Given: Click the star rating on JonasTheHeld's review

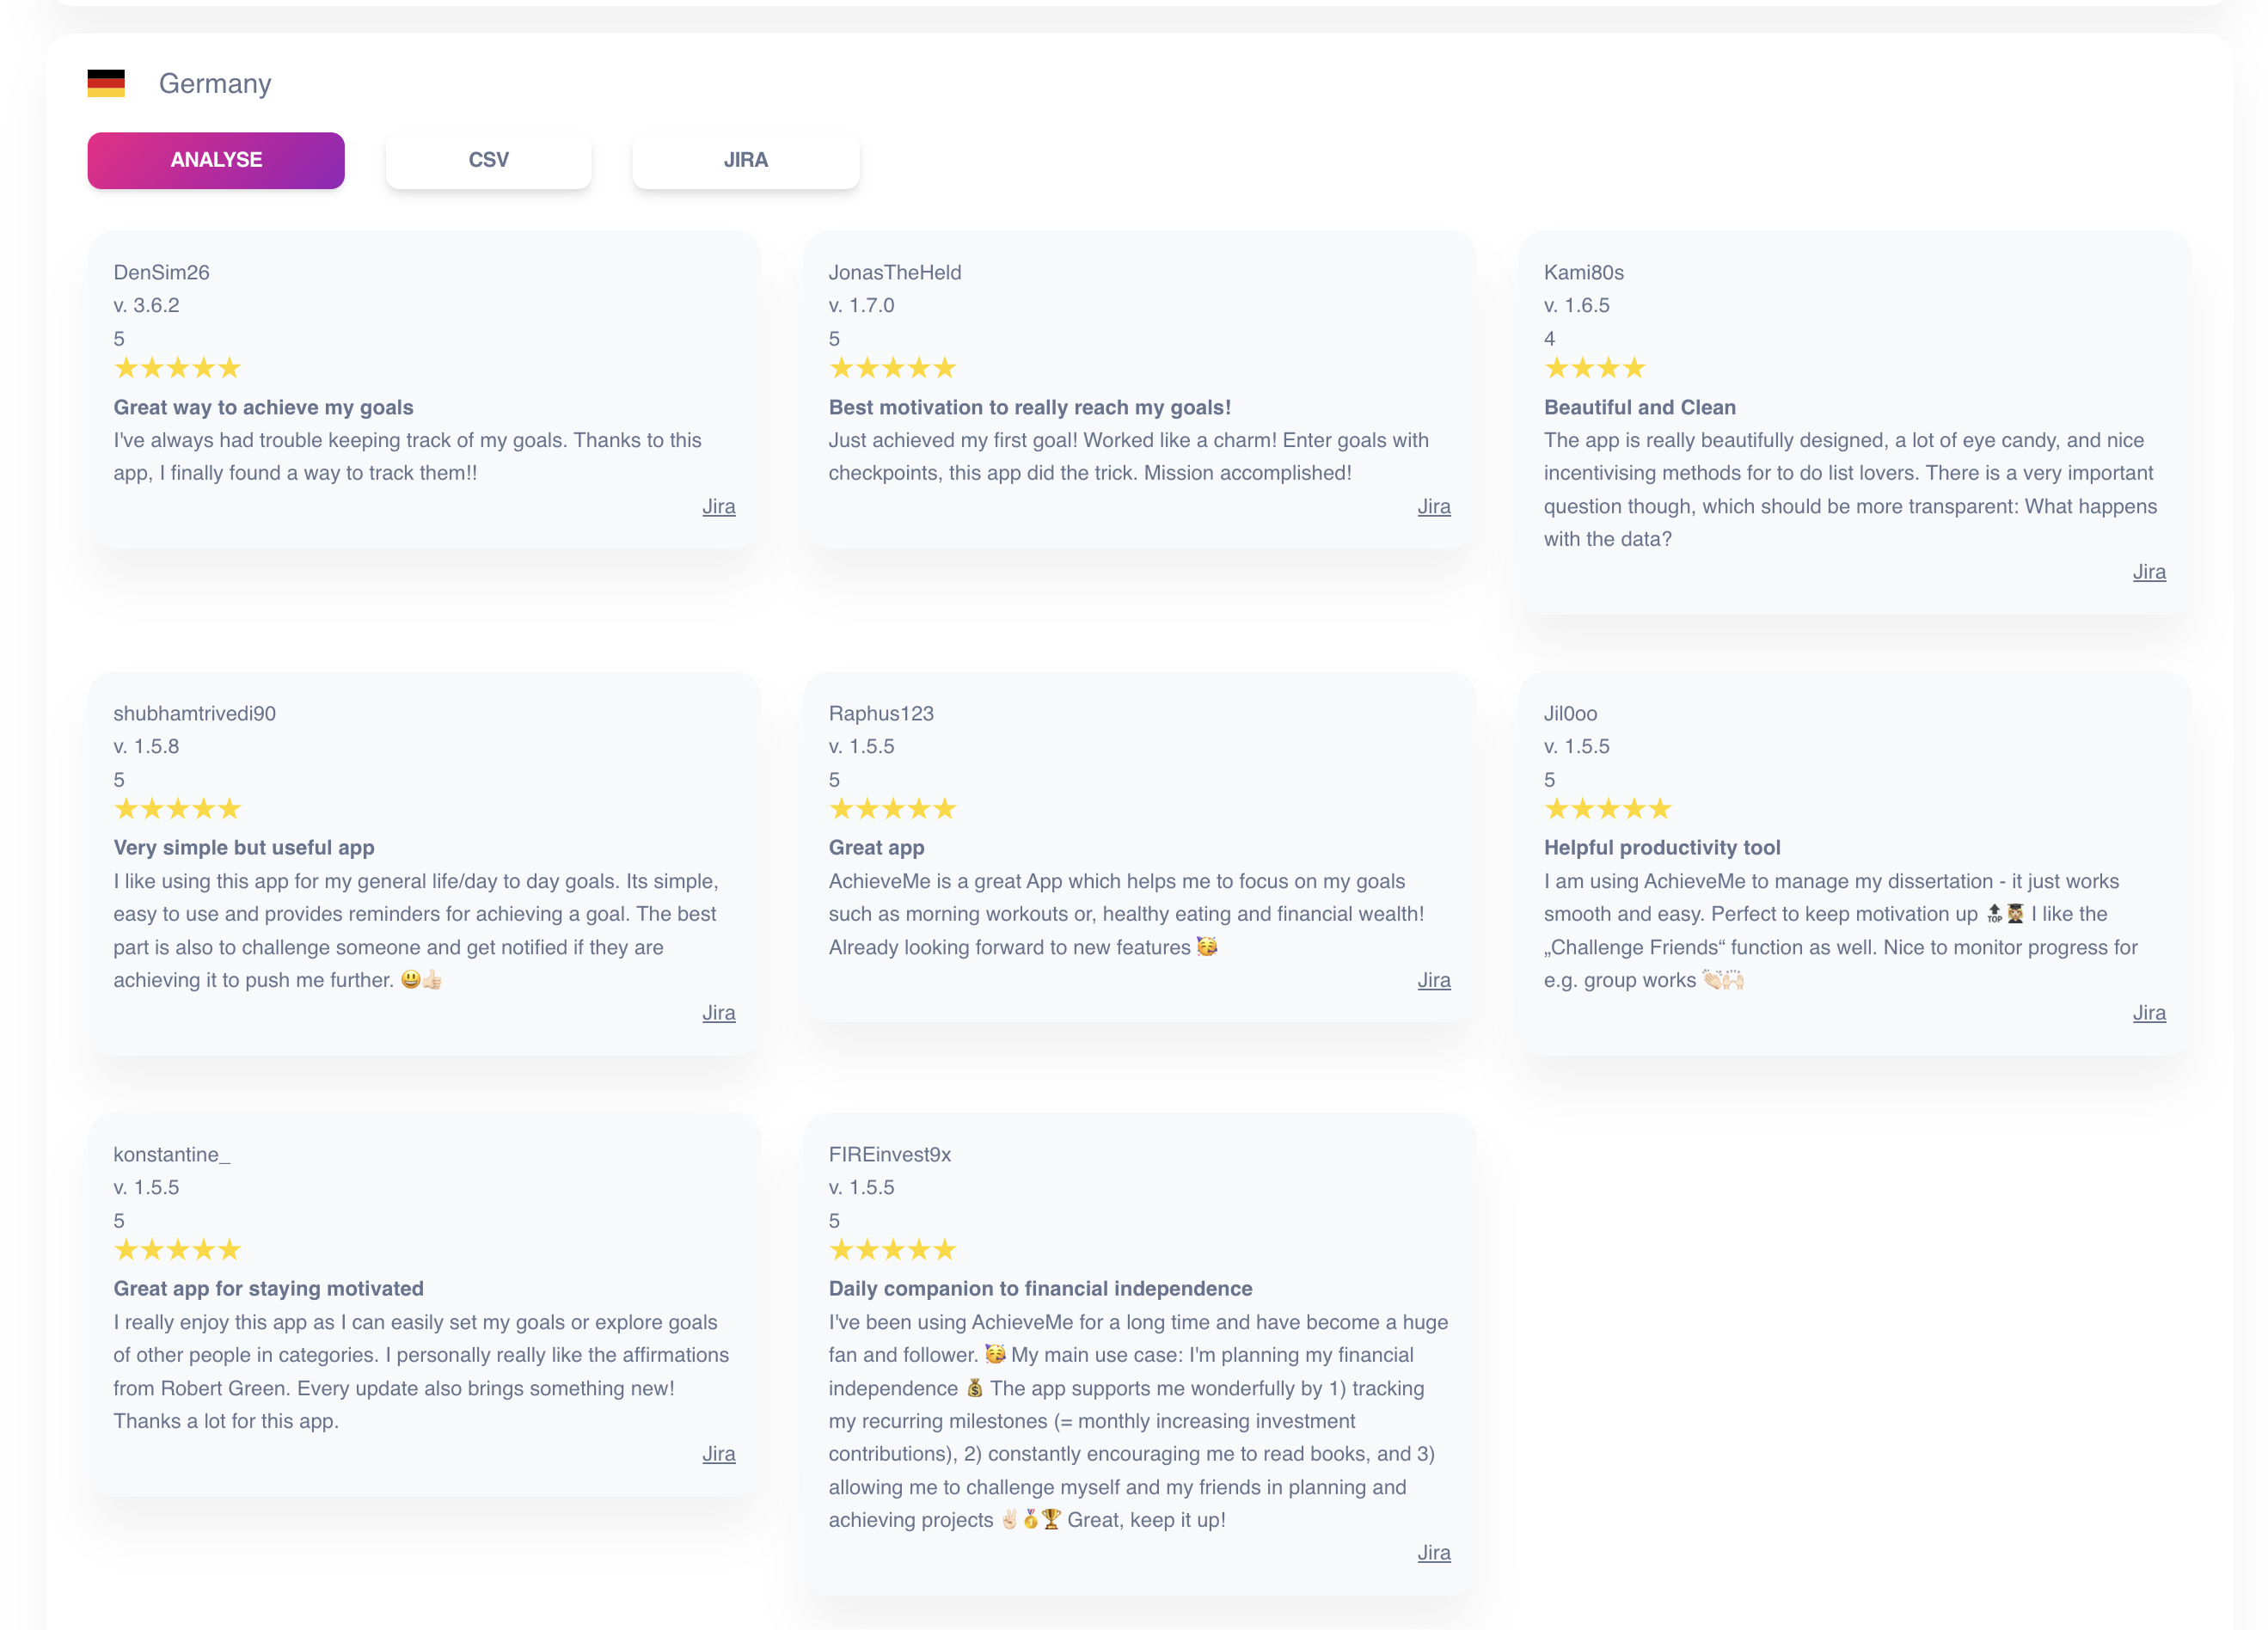Looking at the screenshot, I should [893, 367].
